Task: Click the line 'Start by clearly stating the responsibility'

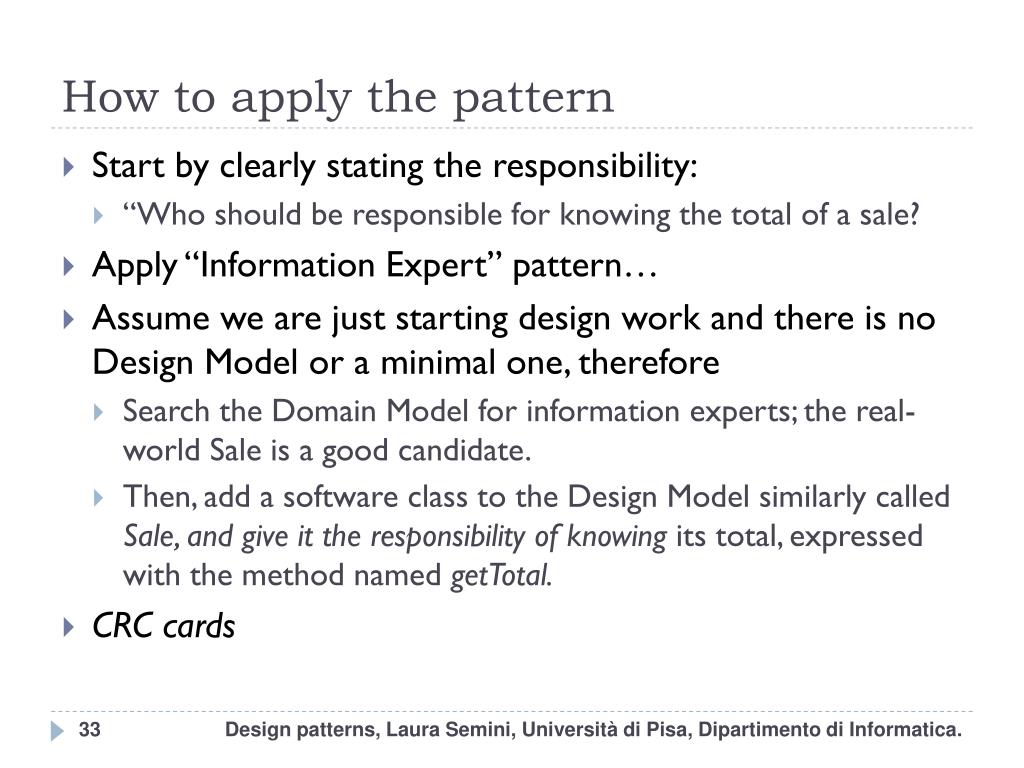Action: coord(394,166)
